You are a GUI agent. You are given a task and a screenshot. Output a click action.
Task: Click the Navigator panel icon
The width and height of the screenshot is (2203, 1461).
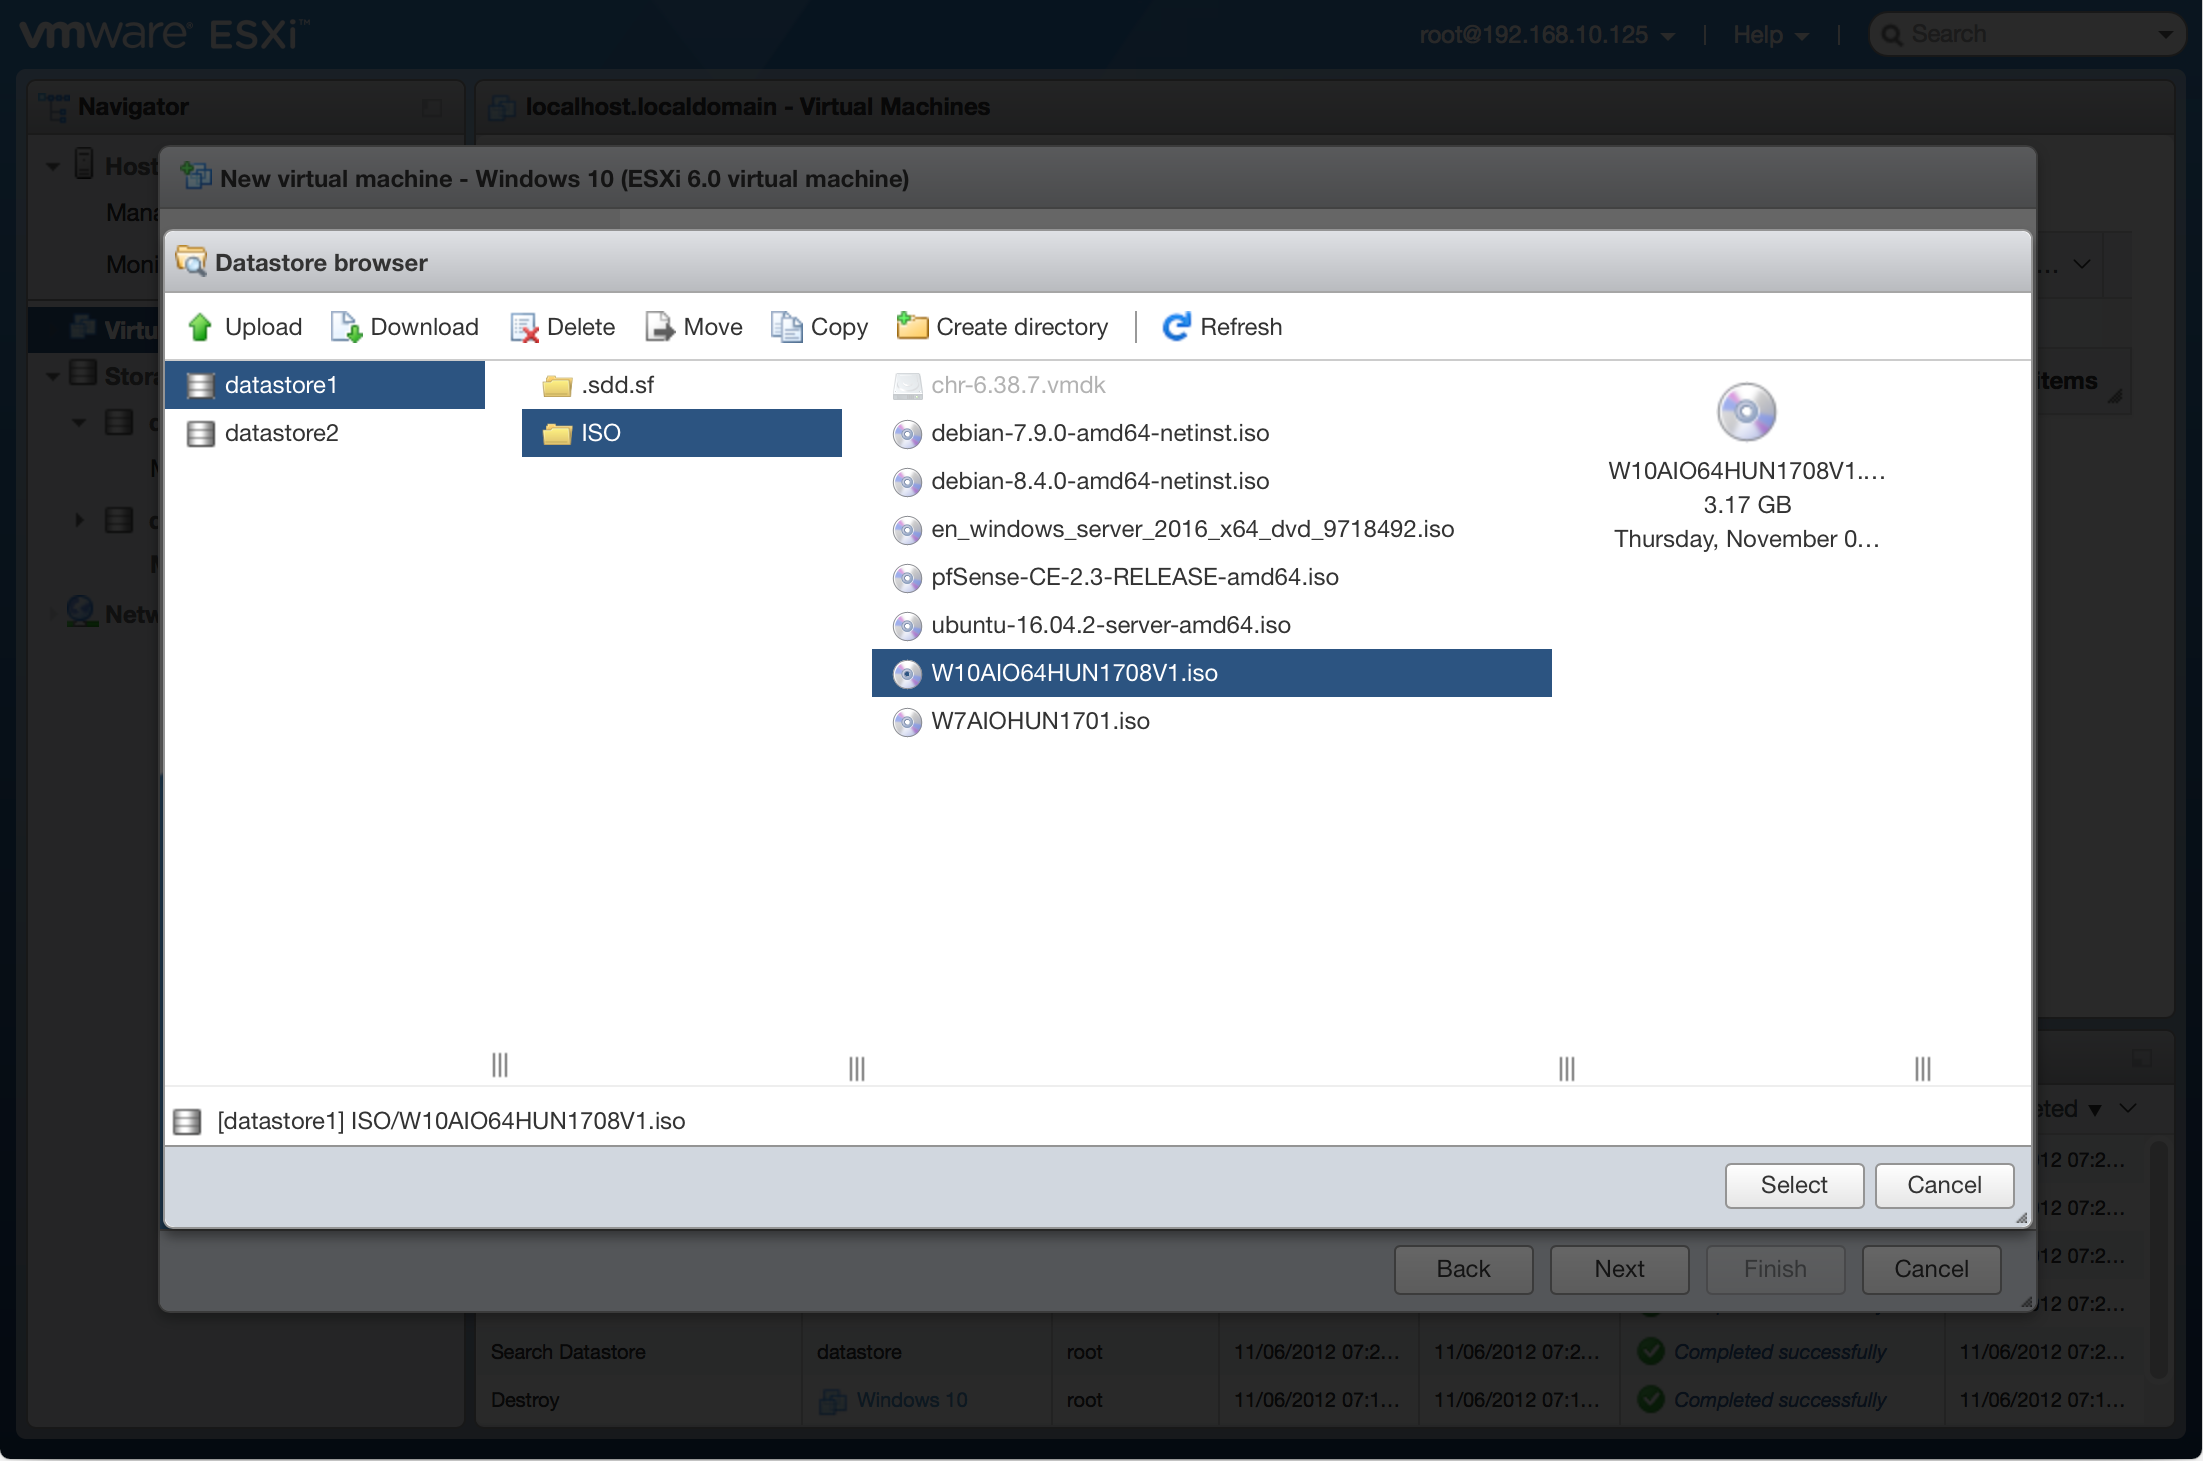tap(54, 106)
